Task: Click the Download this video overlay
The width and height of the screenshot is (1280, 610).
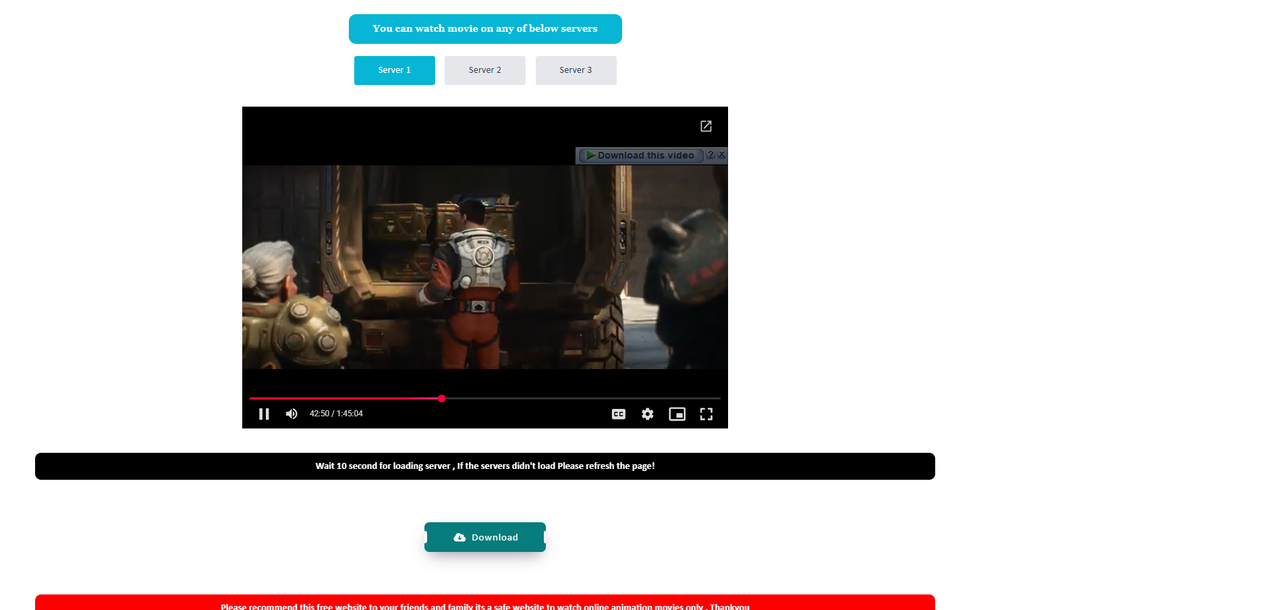Action: 640,155
